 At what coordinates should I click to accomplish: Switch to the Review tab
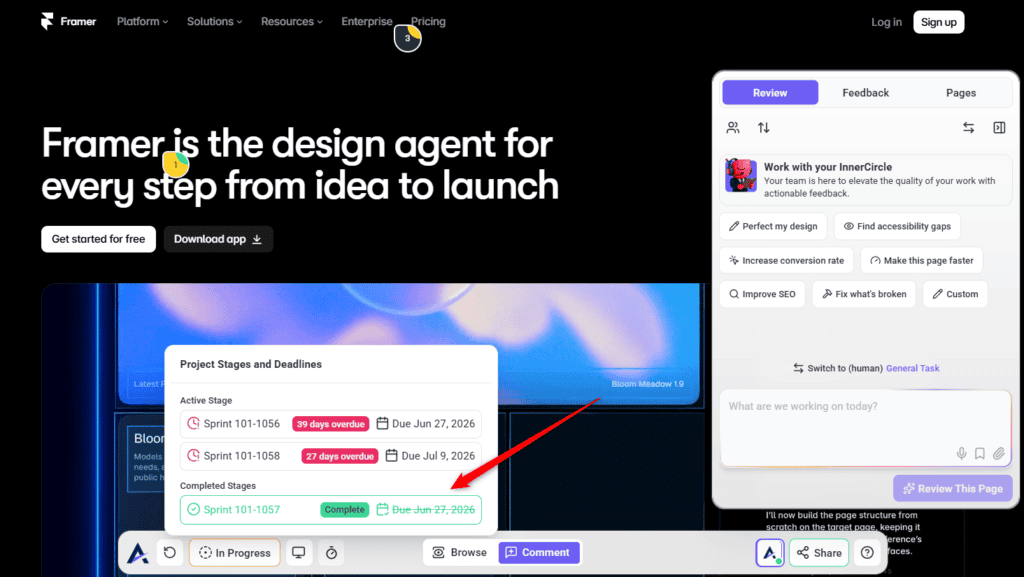[770, 93]
